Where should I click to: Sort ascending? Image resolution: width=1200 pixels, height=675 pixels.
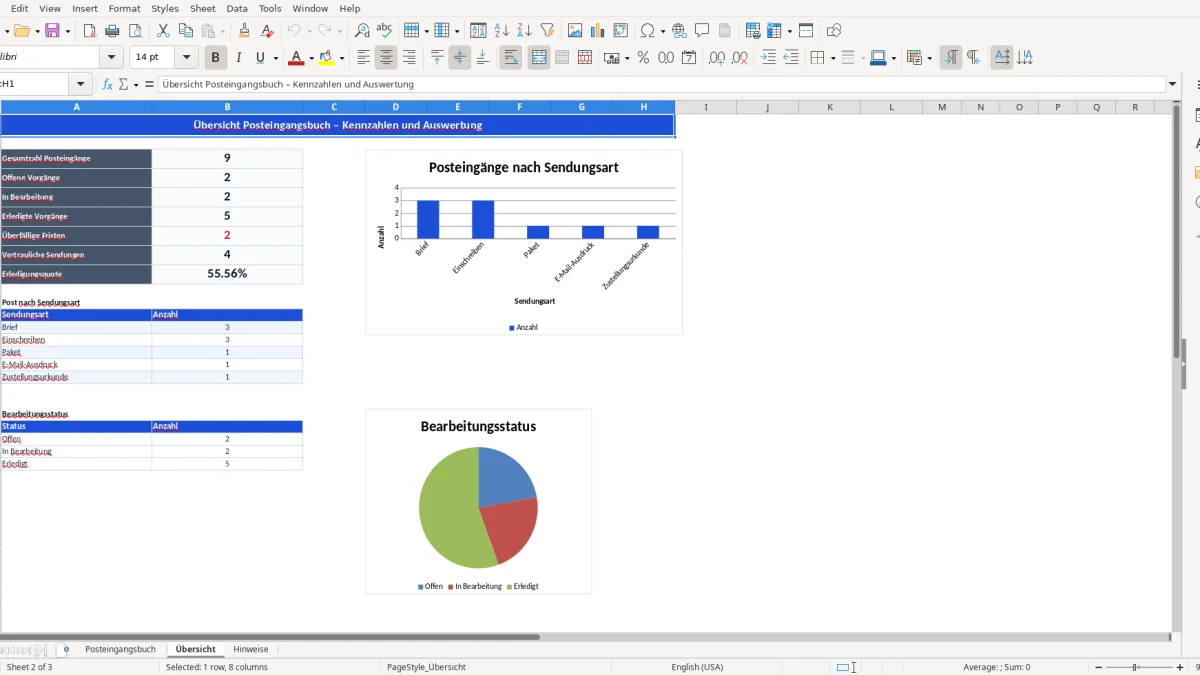pyautogui.click(x=502, y=31)
